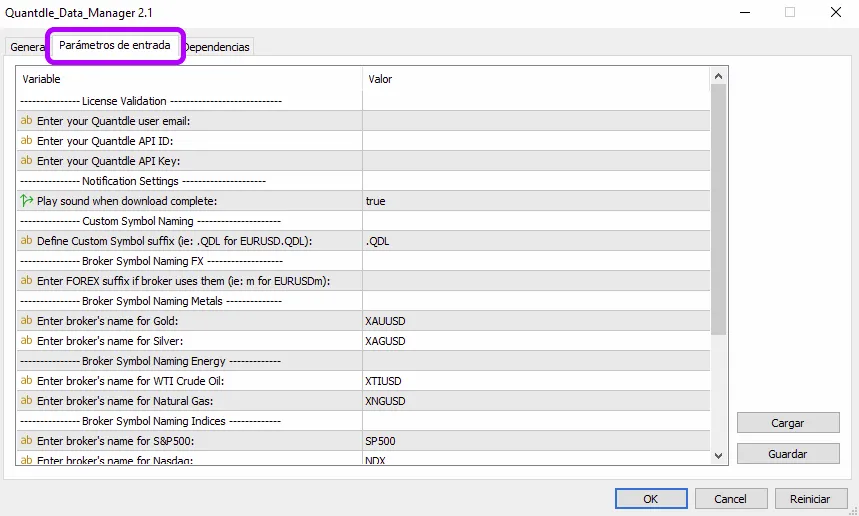Screen dimensions: 859x516
Task: Confirm with the OK button
Action: coord(651,498)
